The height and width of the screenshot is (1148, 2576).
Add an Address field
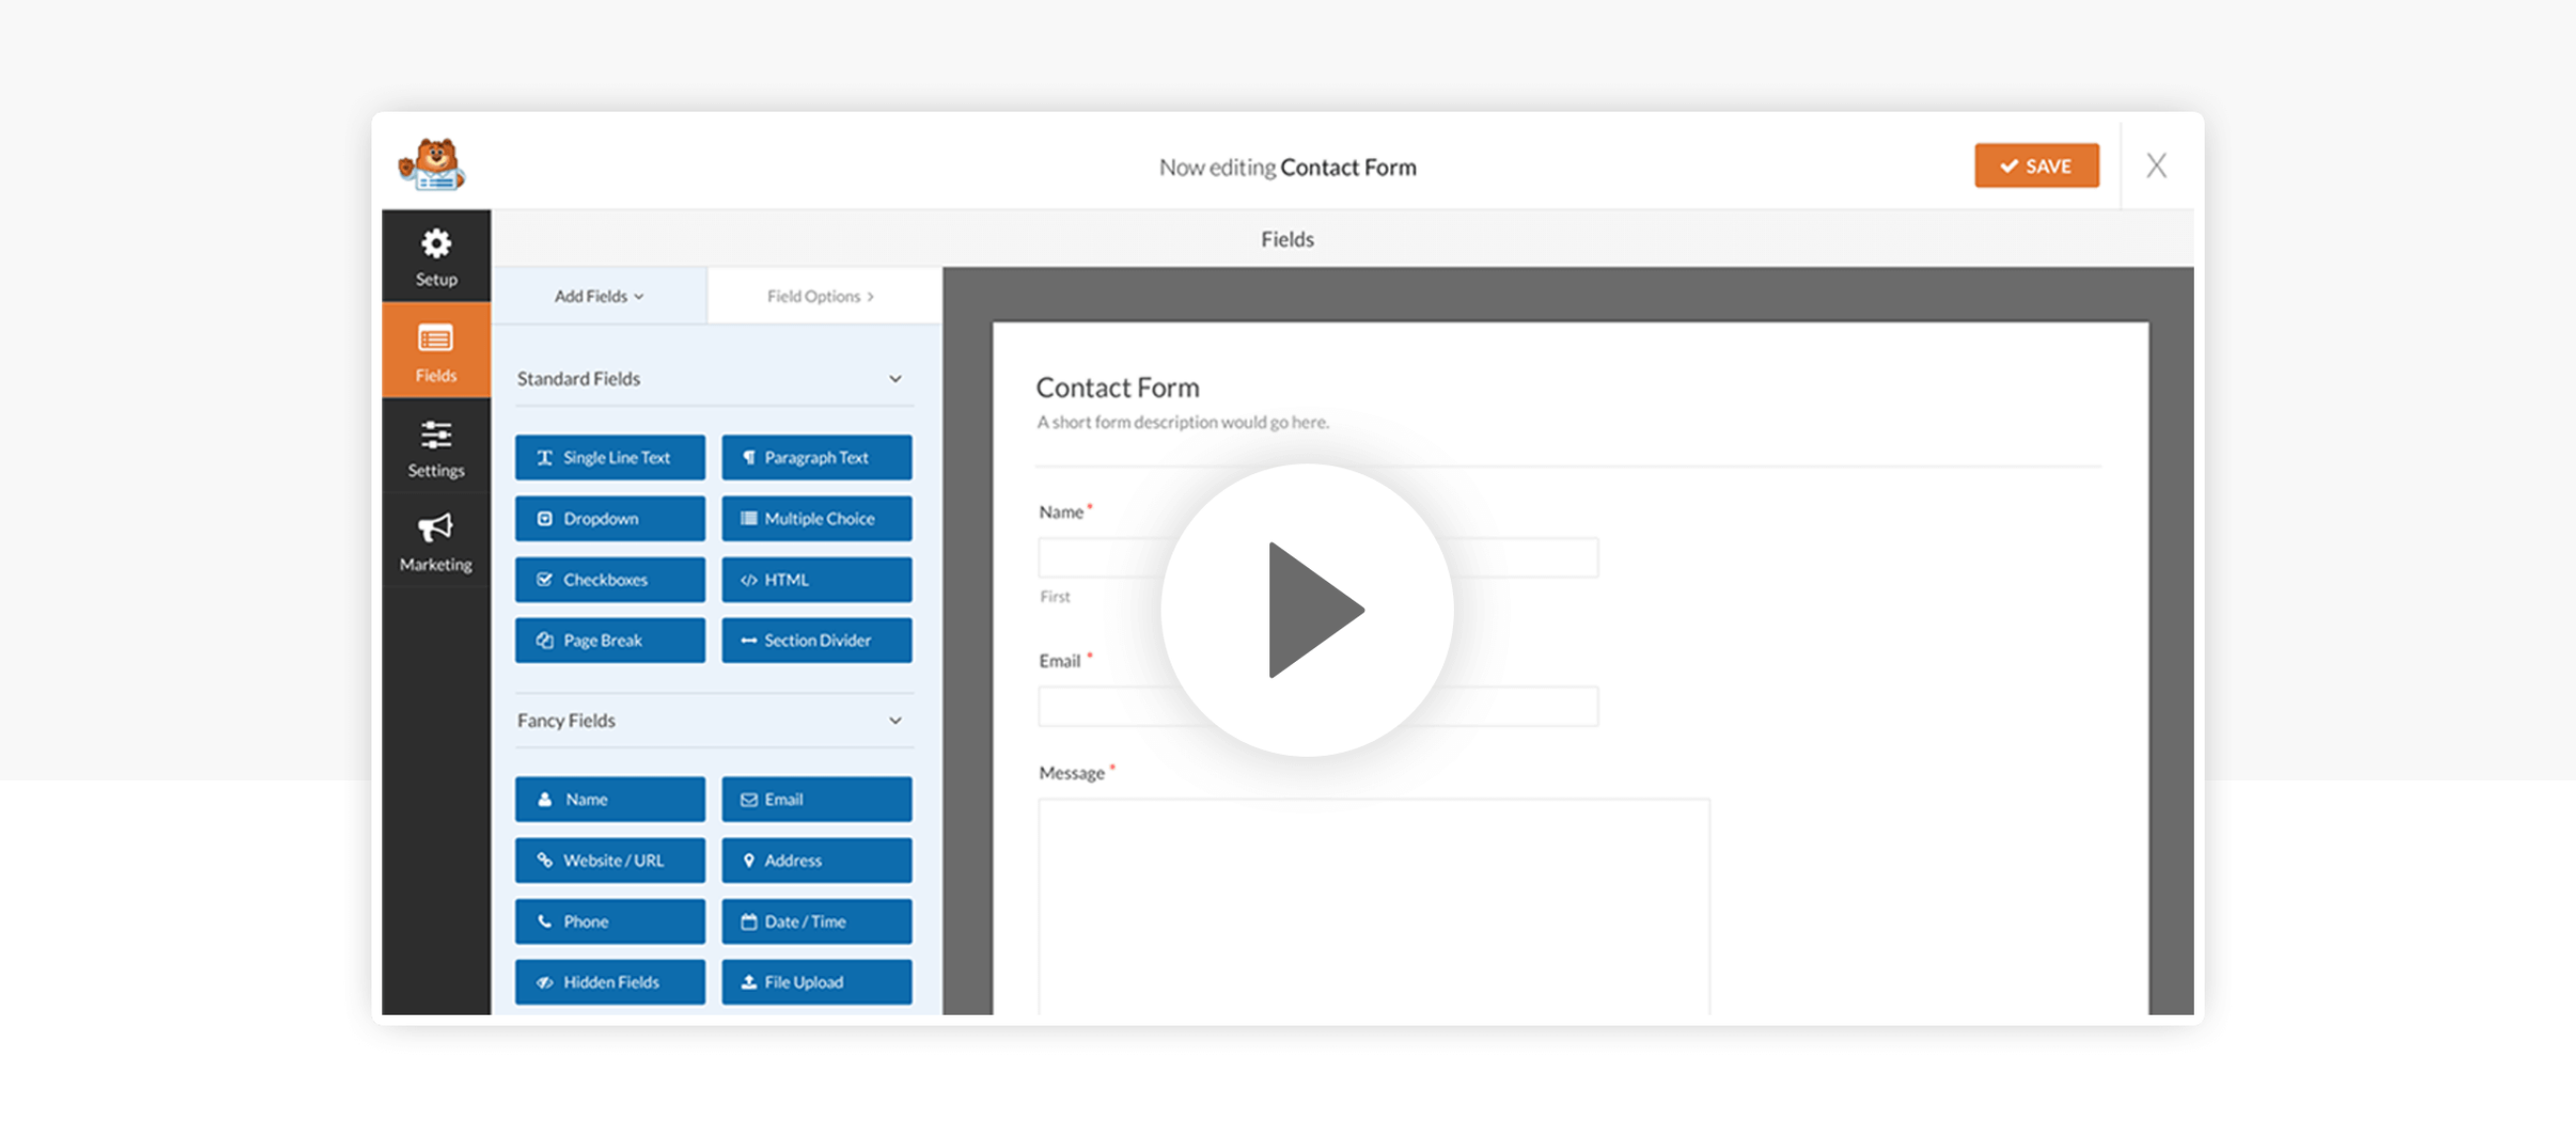[816, 861]
